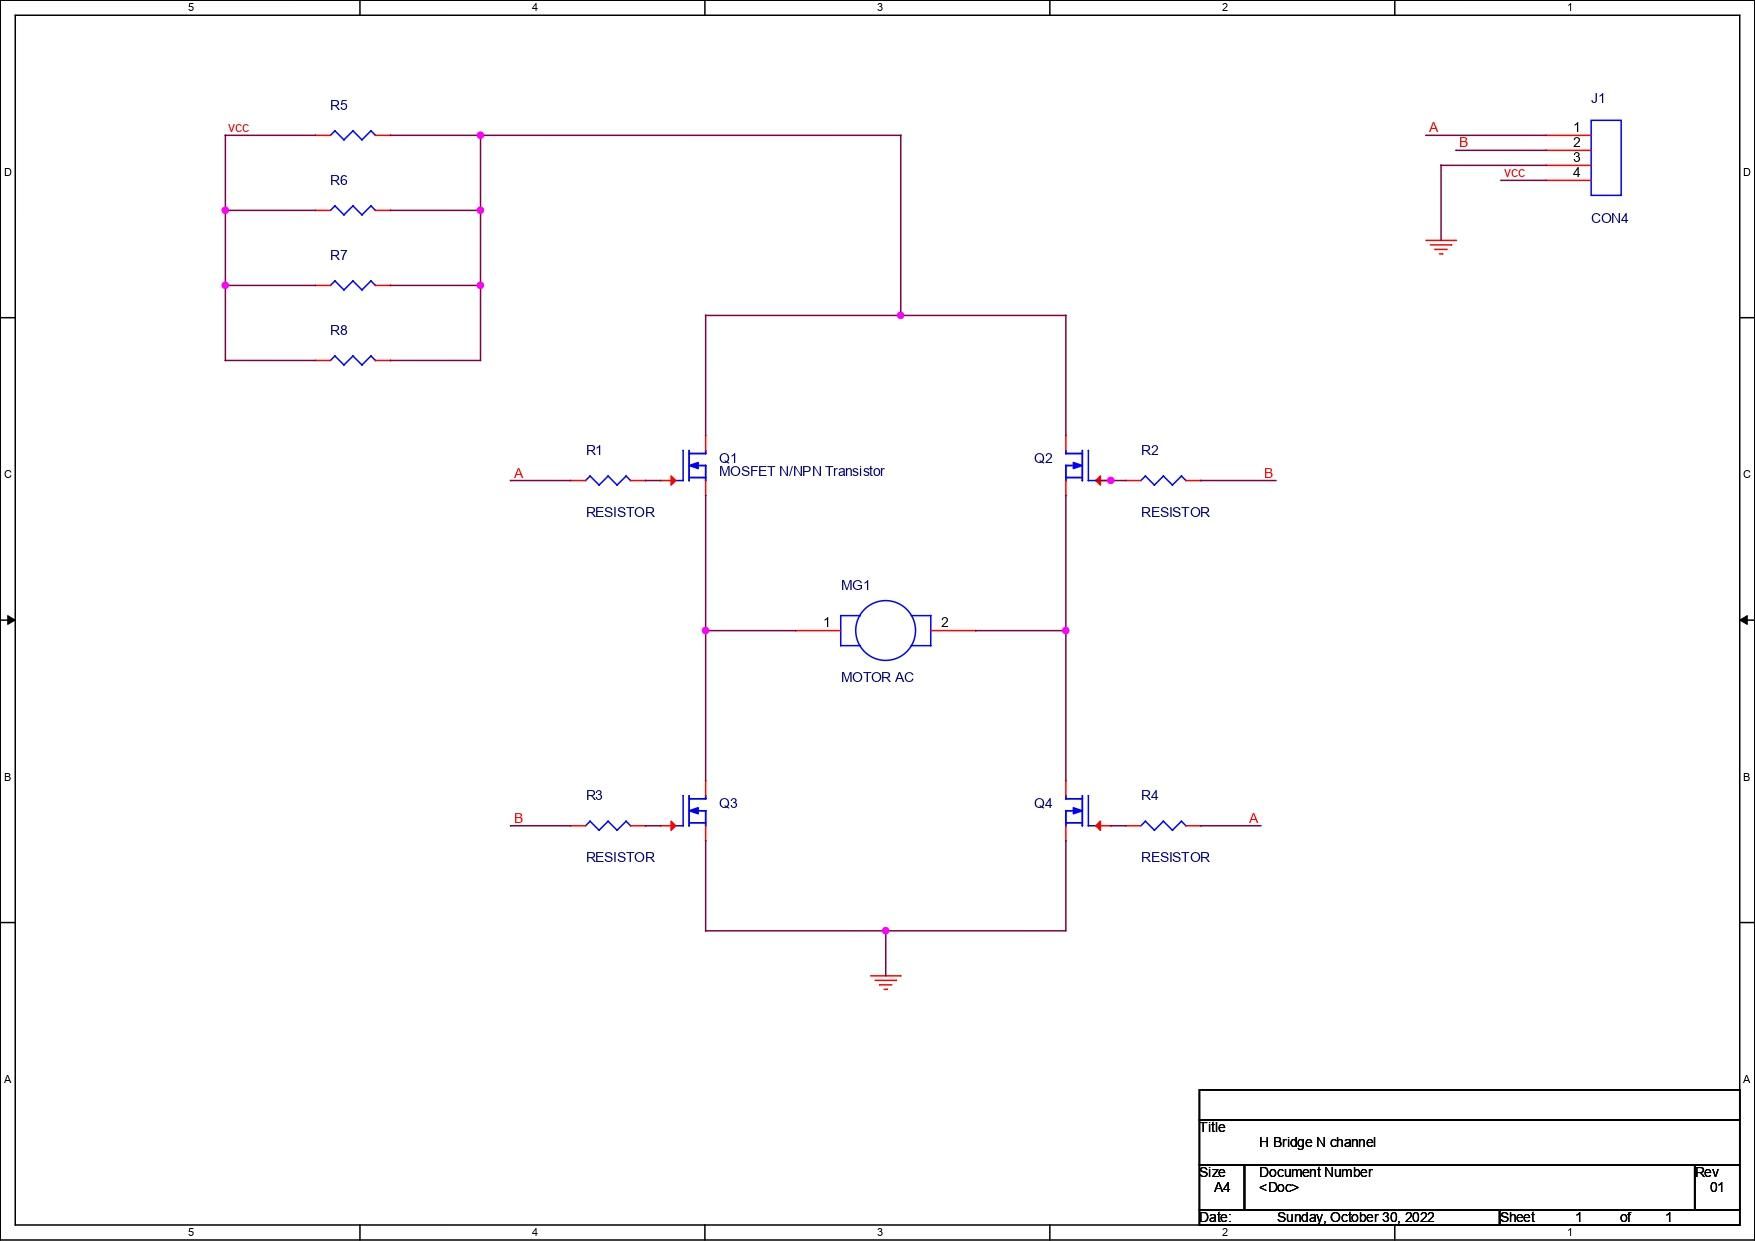Select resistor R2 symbol near Q2
Screen dimensions: 1755x1241
pos(1163,481)
